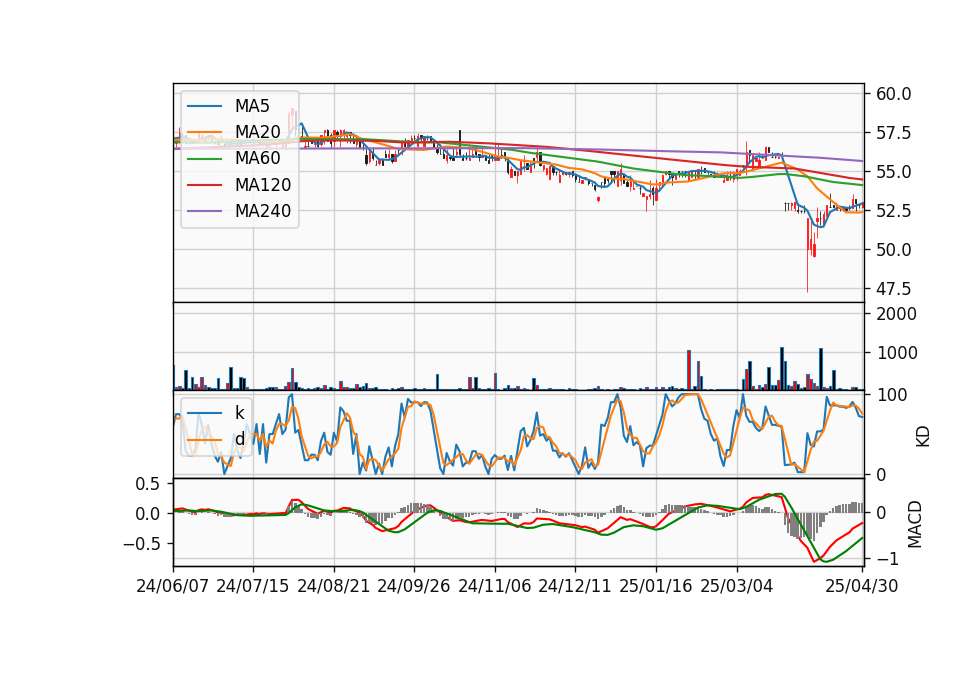This screenshot has width=960, height=690.
Task: Click the 52.5 price axis tick label
Action: [893, 211]
